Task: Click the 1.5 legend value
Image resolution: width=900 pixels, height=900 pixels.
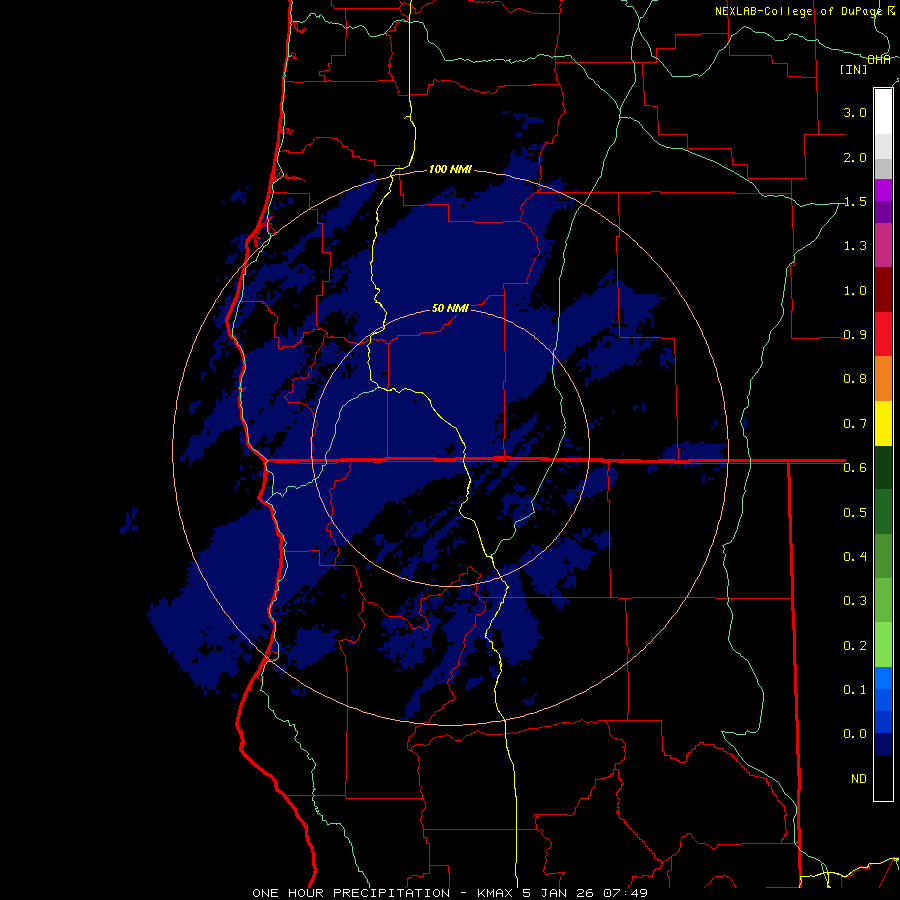Action: 855,201
